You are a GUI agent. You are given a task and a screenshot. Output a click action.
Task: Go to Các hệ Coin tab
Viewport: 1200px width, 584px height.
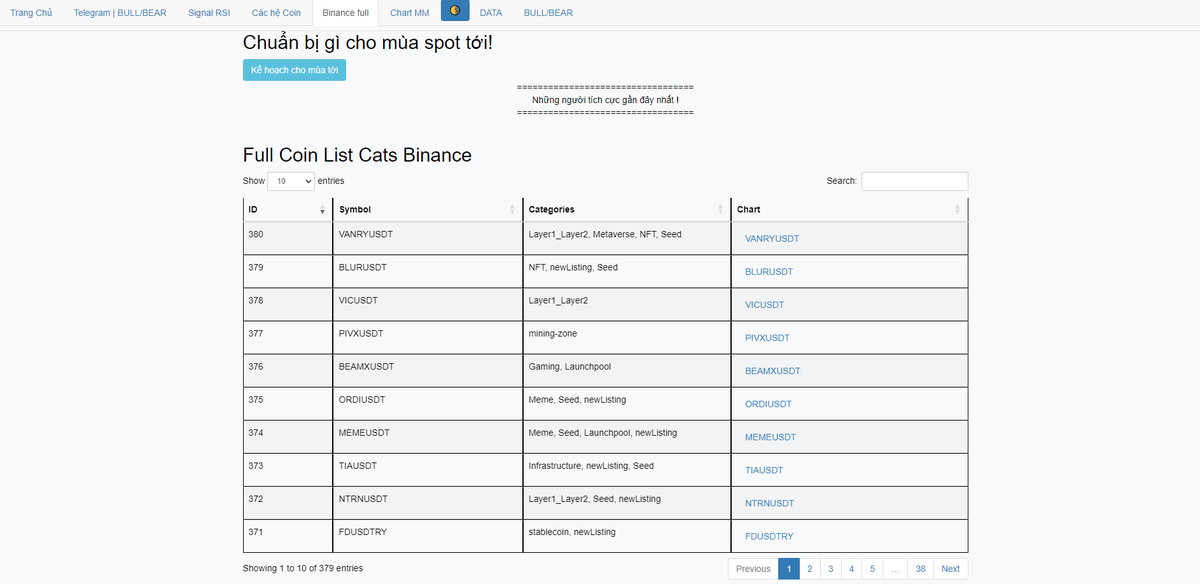pos(276,13)
